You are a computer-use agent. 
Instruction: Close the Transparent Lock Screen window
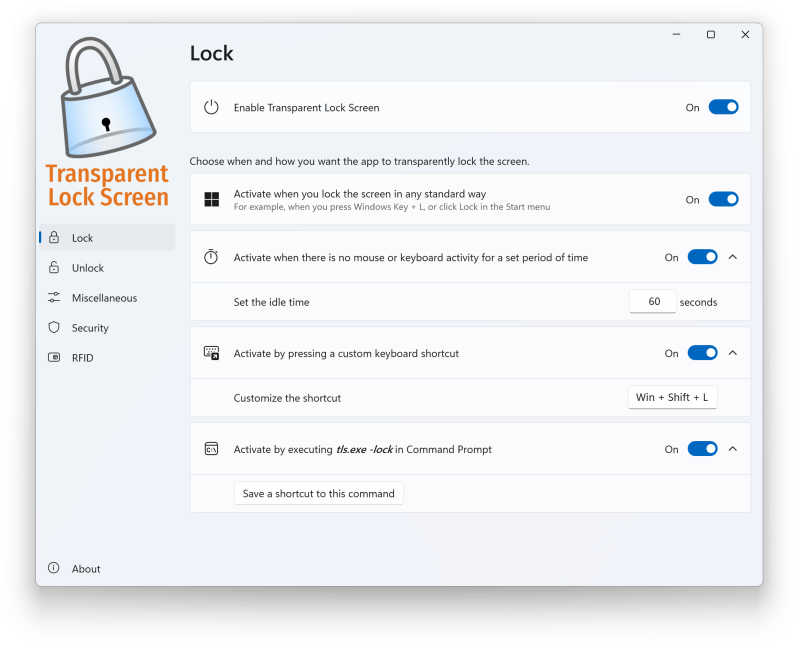(745, 35)
